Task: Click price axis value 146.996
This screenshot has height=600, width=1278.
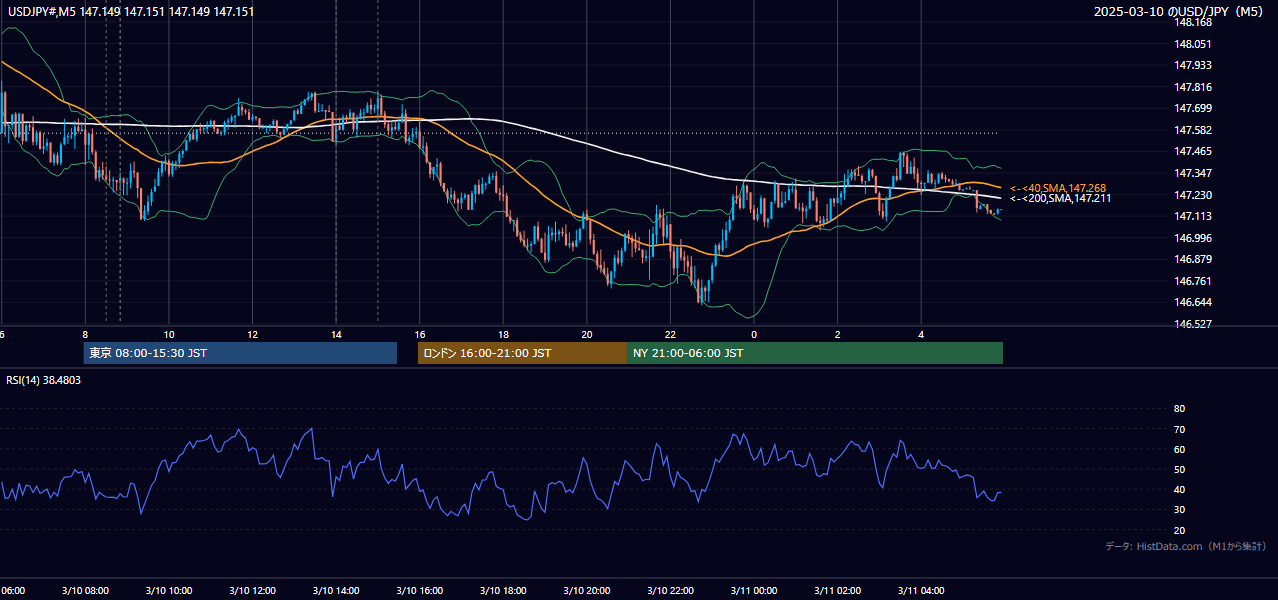Action: (1192, 238)
